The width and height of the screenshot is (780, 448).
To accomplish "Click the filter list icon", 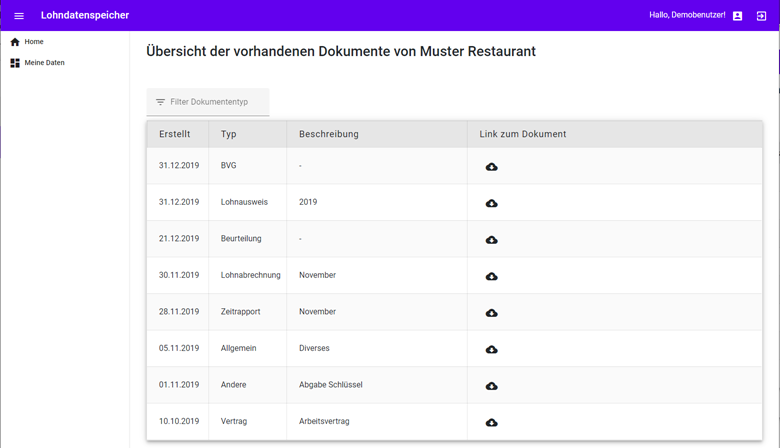I will [160, 102].
